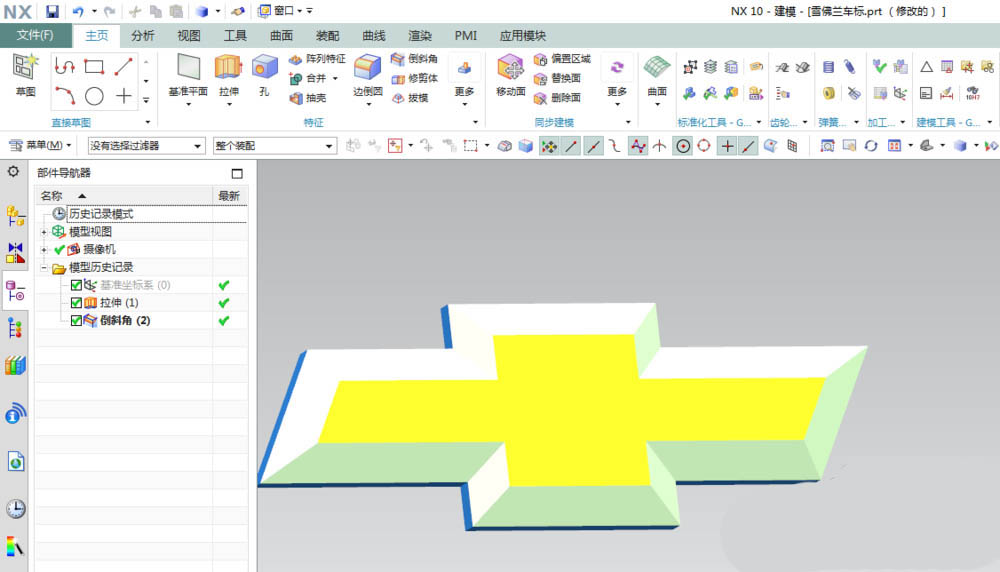Toggle checkbox for 倒斜角 (2) feature
Viewport: 1000px width, 572px height.
pyautogui.click(x=76, y=321)
